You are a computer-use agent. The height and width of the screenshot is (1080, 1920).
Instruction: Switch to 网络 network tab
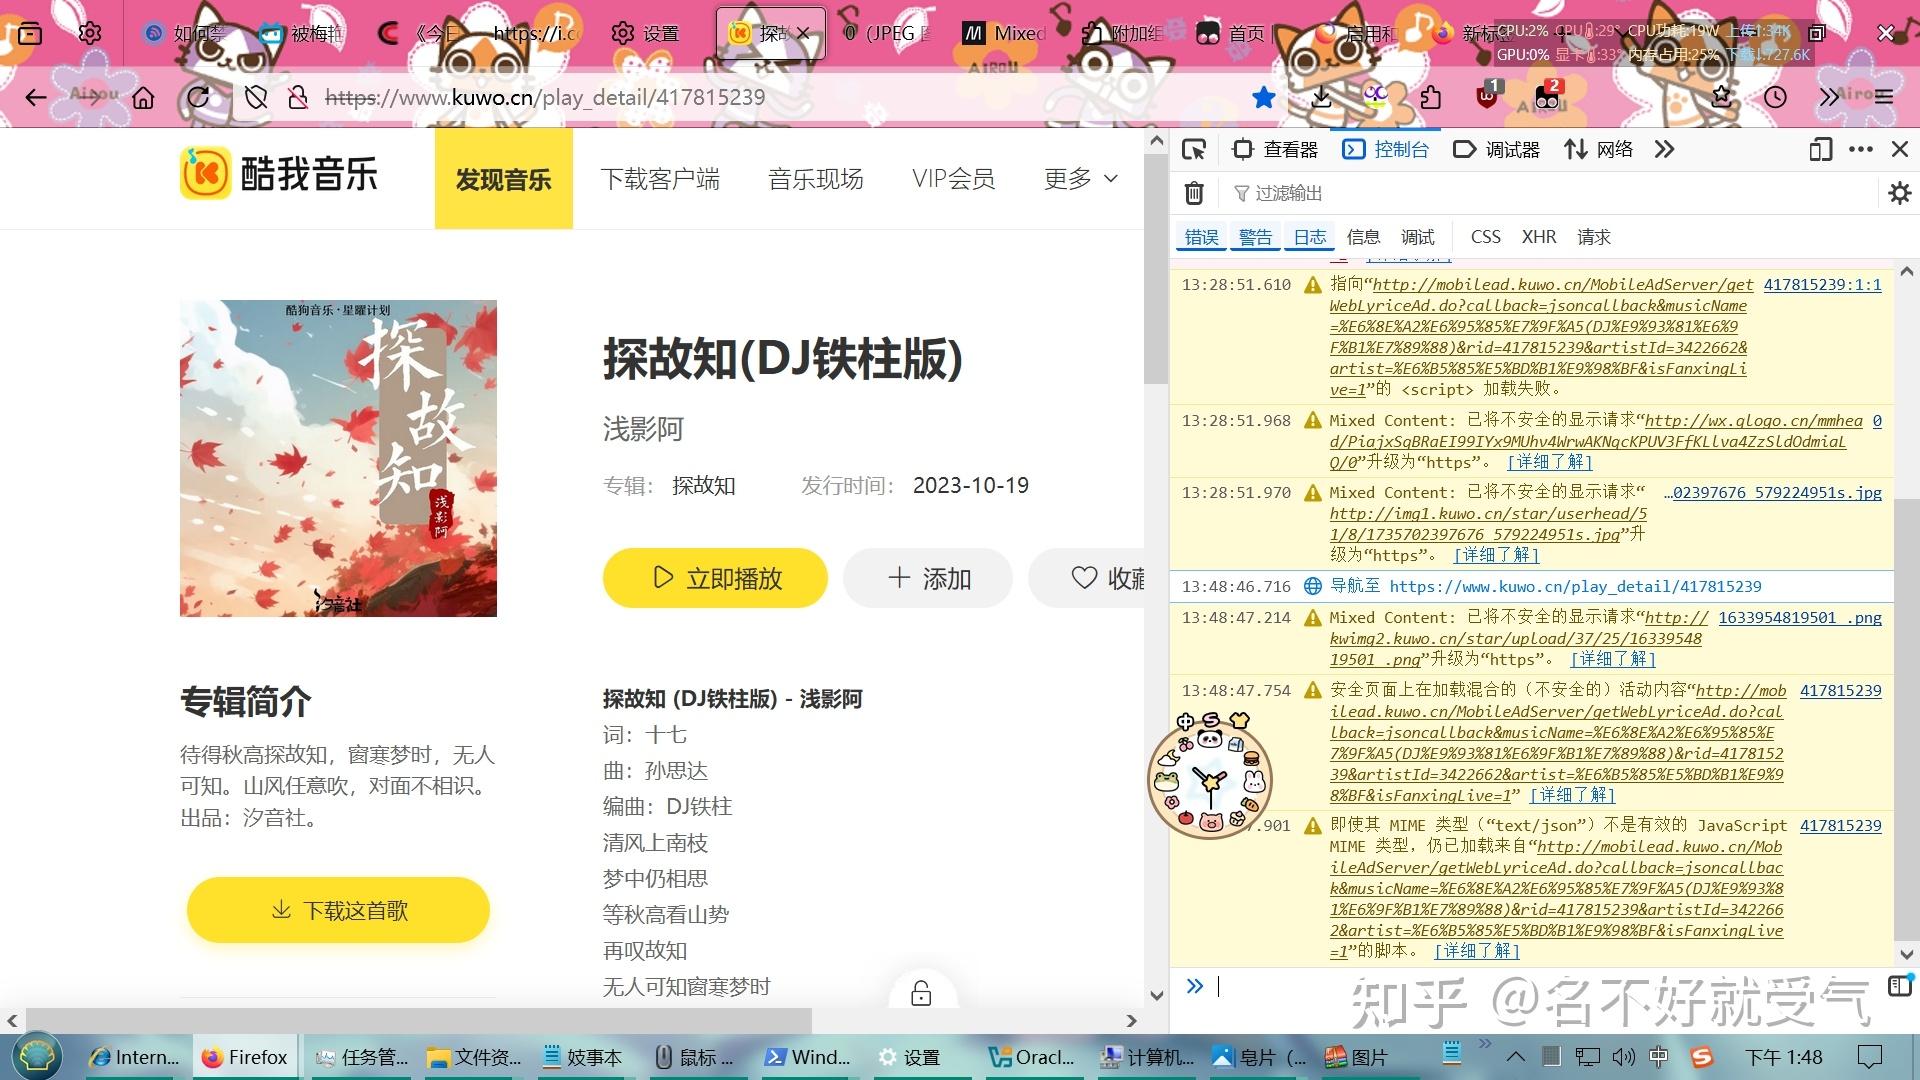point(1599,150)
